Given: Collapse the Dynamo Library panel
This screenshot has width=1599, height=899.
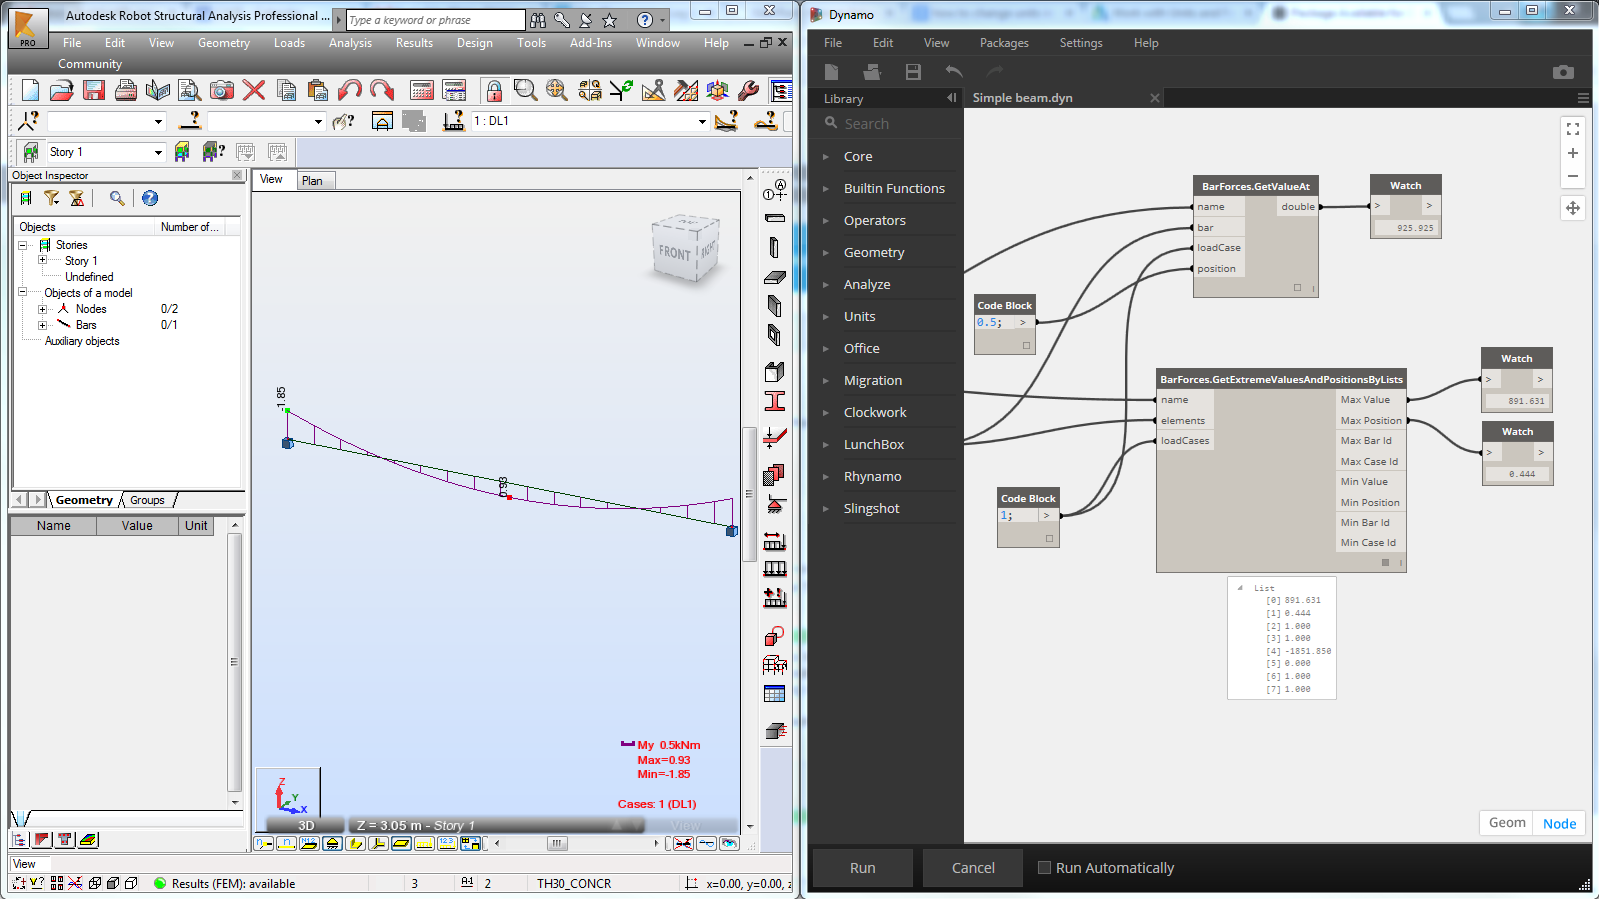Looking at the screenshot, I should pos(951,98).
